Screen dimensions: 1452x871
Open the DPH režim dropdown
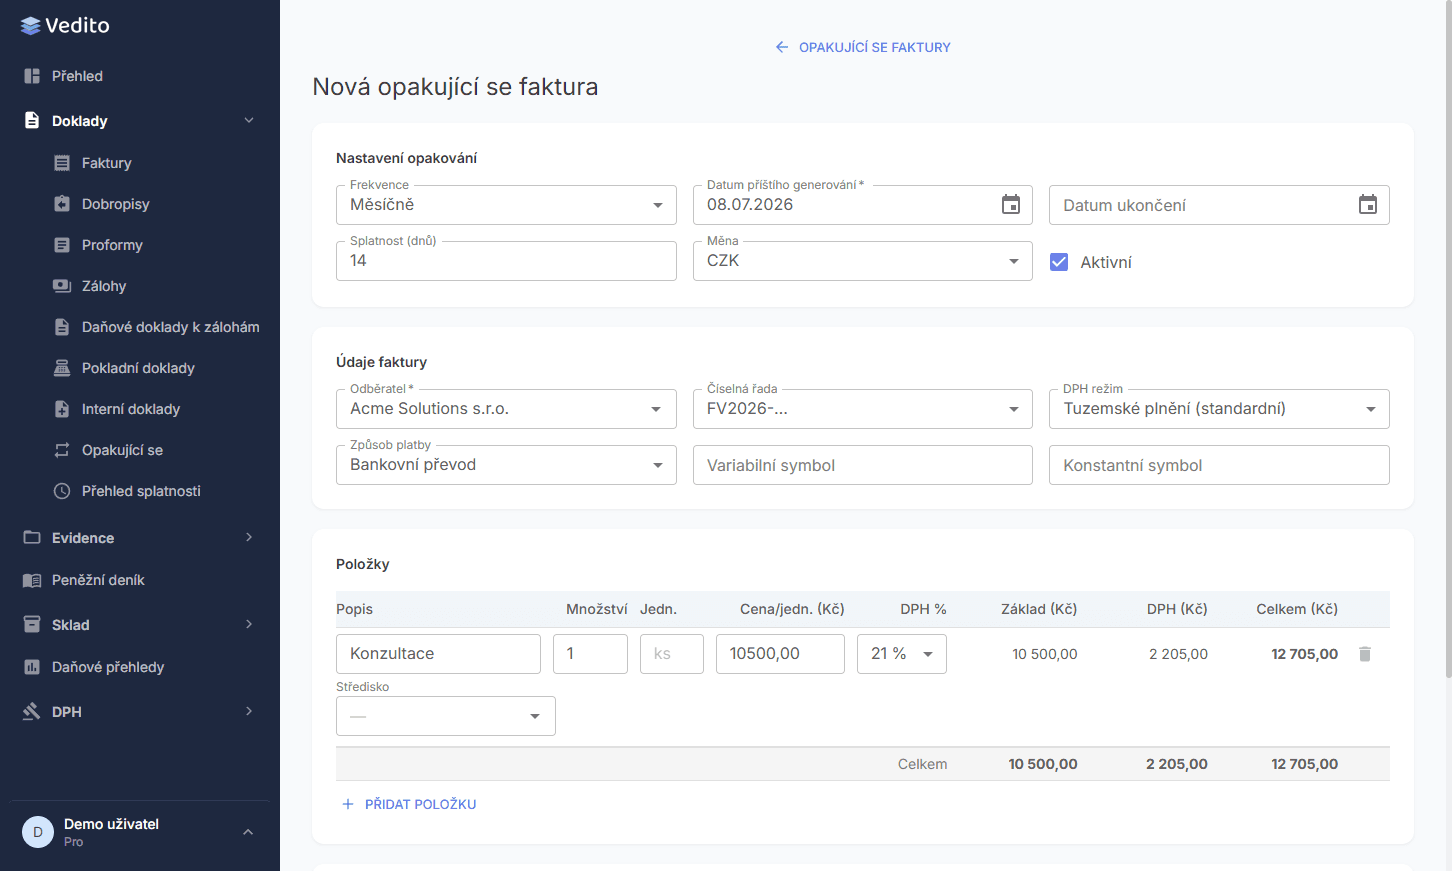tap(1219, 409)
